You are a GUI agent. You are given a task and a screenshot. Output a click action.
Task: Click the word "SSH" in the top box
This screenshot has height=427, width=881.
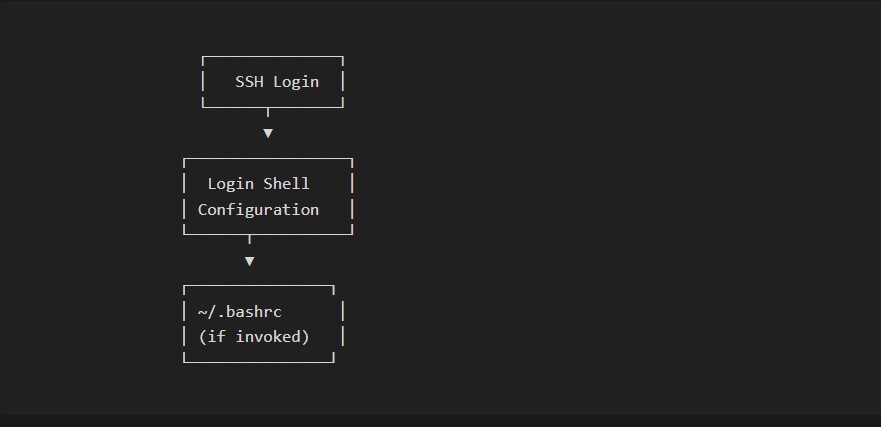pos(249,82)
